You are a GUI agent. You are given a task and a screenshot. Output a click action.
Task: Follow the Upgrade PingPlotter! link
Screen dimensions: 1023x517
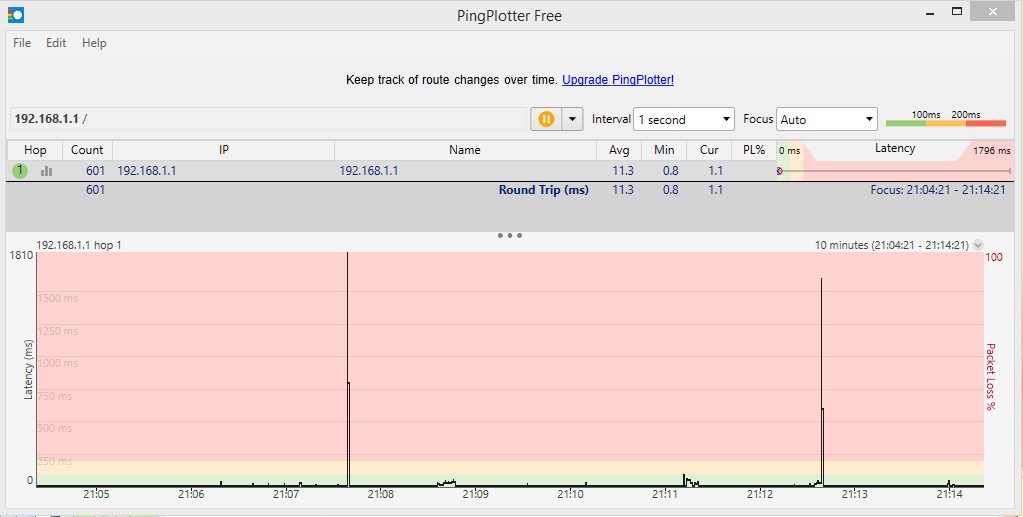618,80
